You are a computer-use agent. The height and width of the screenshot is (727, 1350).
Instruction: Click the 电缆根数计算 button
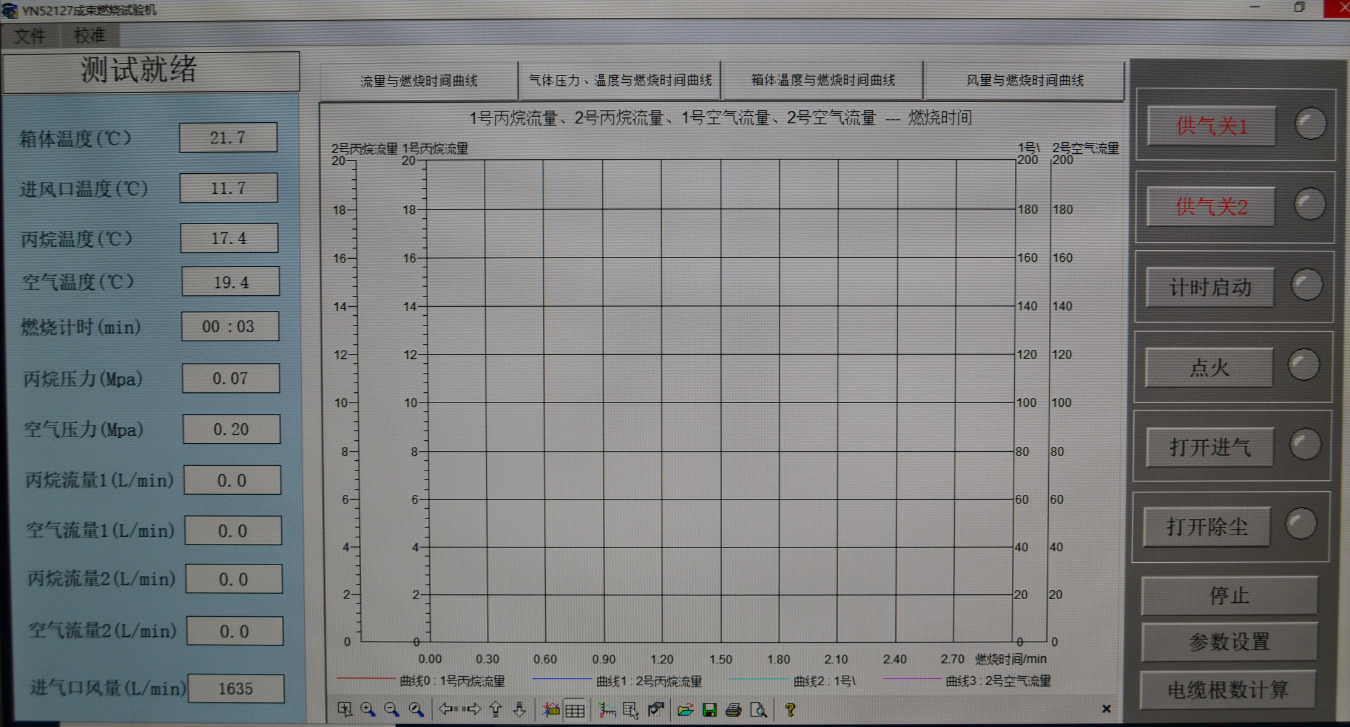tap(1228, 689)
